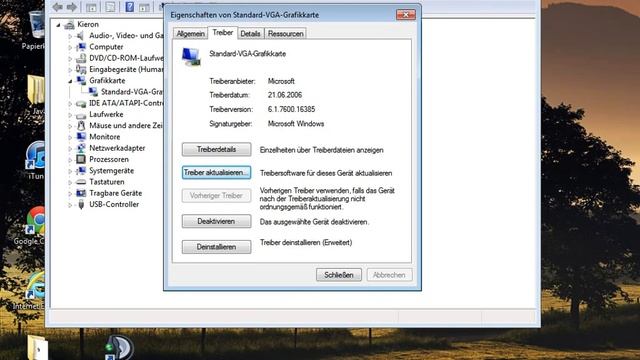Select the Google Chrome desktop icon
Screen dimensions: 640x360
36,221
